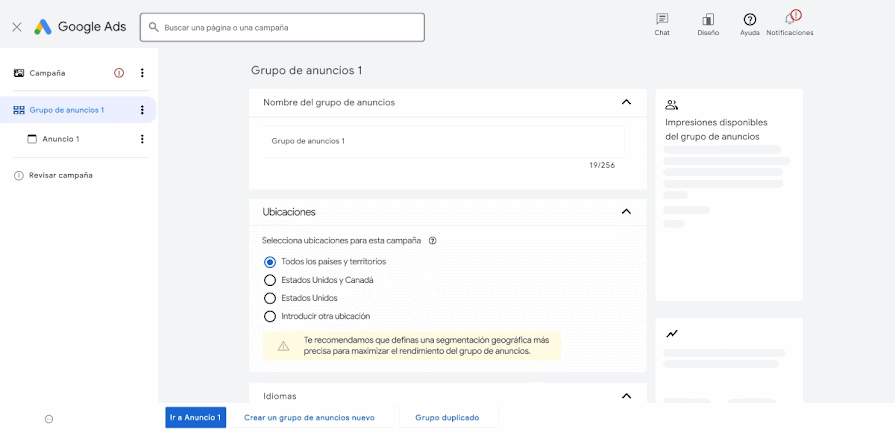
Task: Focus the Buscar una página search field
Action: click(282, 27)
